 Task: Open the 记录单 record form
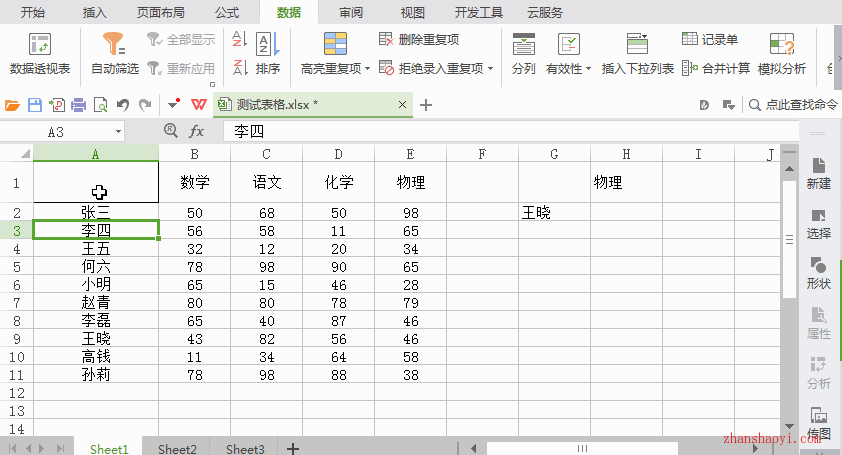tap(710, 39)
